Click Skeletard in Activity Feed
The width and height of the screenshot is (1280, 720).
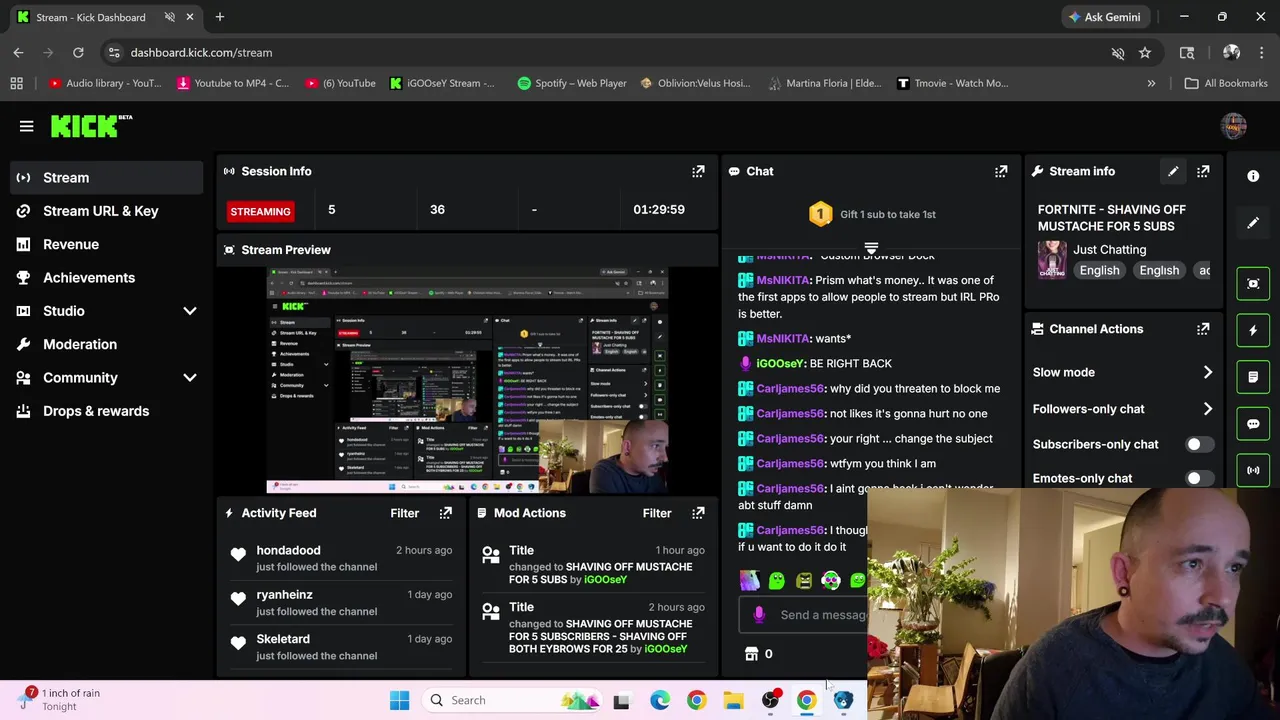[x=283, y=639]
